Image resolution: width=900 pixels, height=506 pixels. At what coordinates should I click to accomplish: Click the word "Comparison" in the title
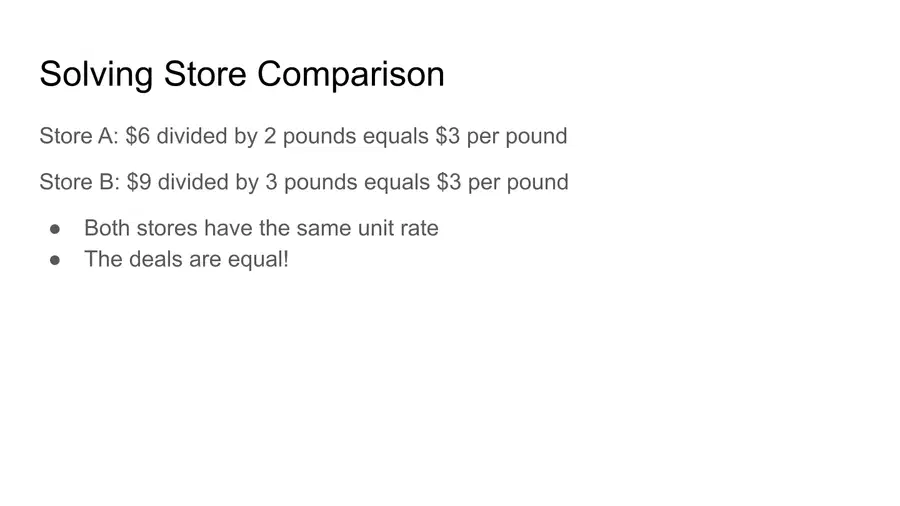pos(351,76)
